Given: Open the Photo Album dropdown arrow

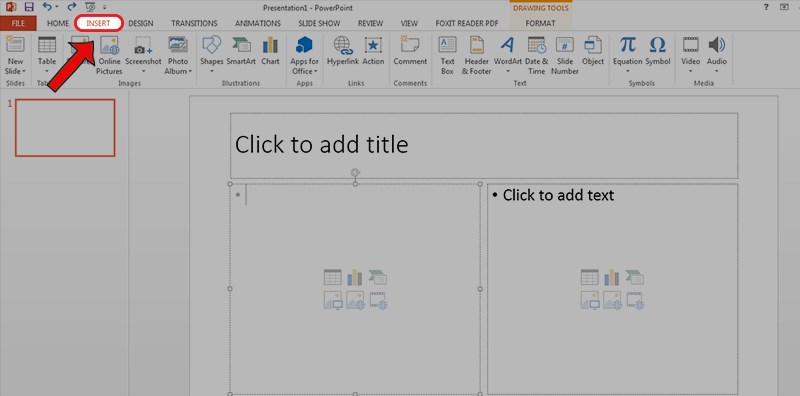Looking at the screenshot, I should (x=190, y=71).
